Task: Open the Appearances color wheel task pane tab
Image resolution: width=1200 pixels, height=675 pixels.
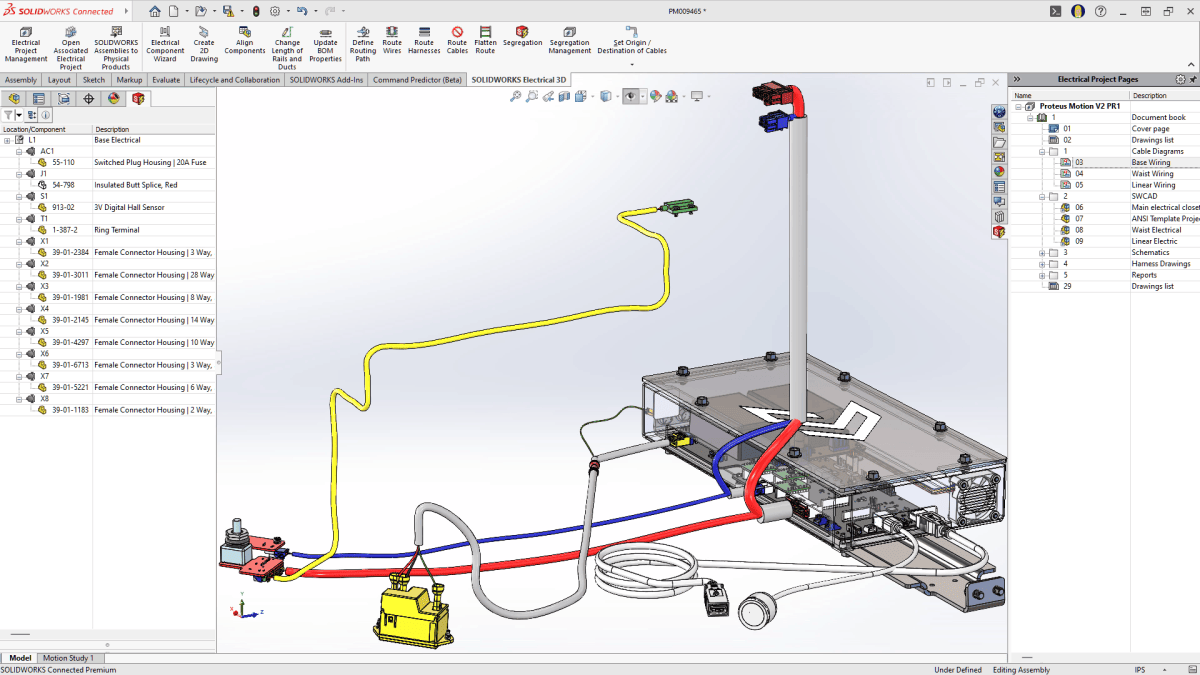Action: [999, 170]
